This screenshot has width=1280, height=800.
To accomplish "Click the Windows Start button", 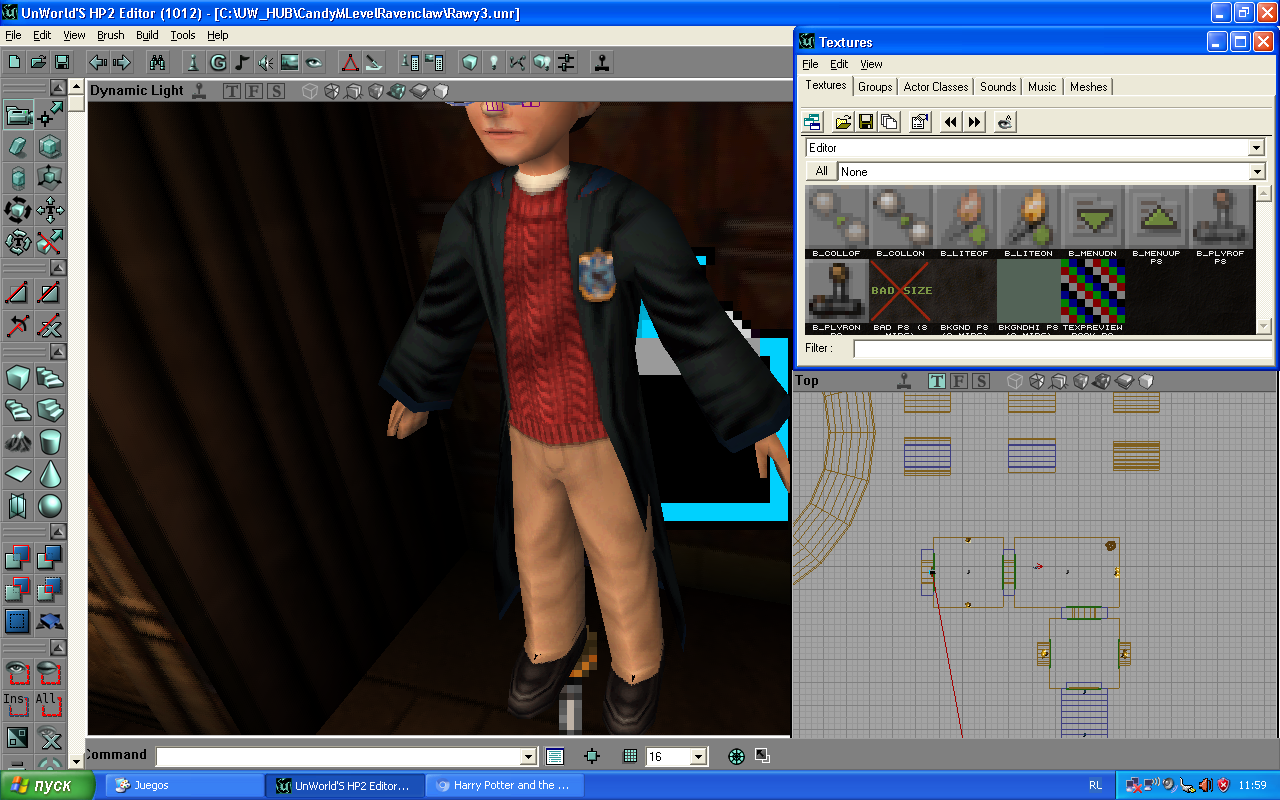I will tap(48, 786).
